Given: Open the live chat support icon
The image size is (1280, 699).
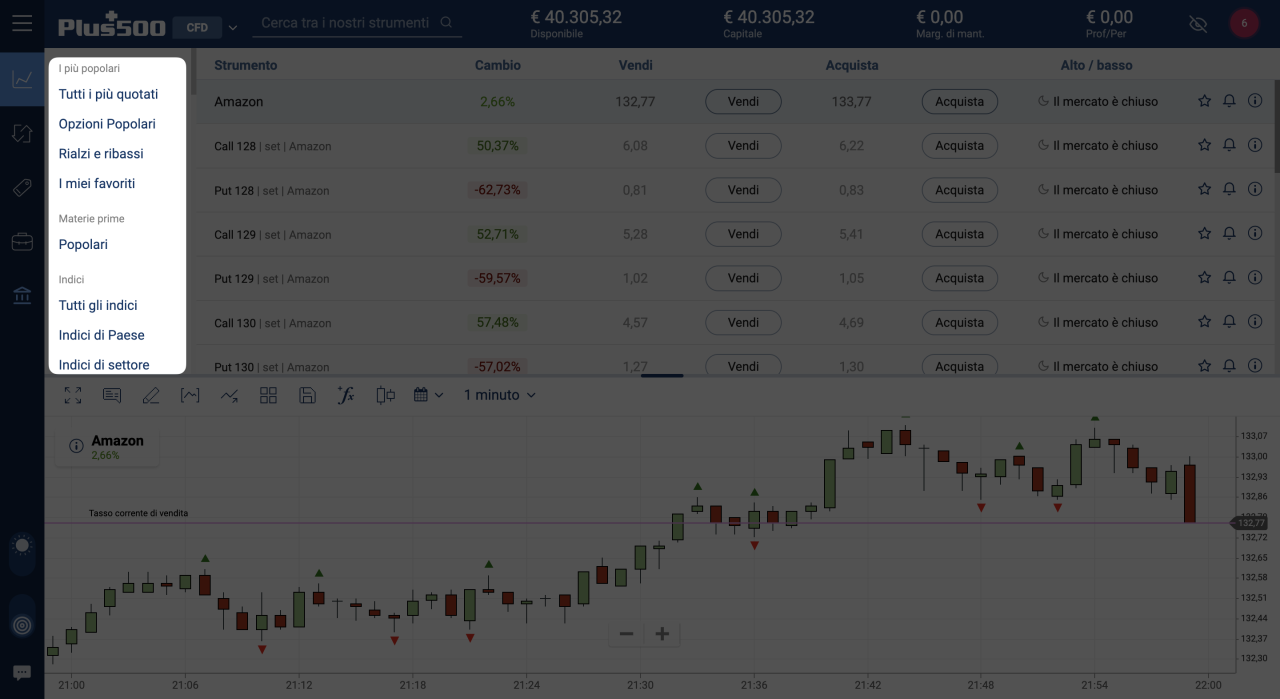Looking at the screenshot, I should [x=22, y=673].
